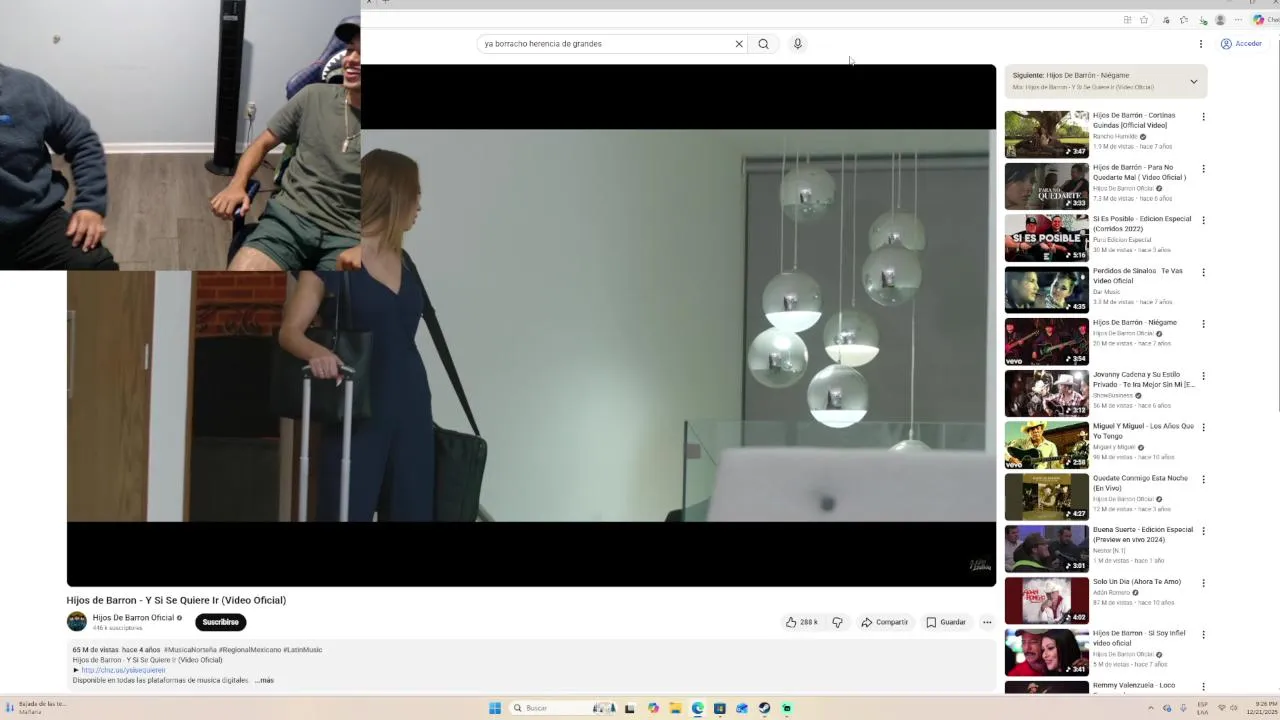Image resolution: width=1280 pixels, height=720 pixels.
Task: Open browser three-dot settings menu
Action: [x=1238, y=20]
